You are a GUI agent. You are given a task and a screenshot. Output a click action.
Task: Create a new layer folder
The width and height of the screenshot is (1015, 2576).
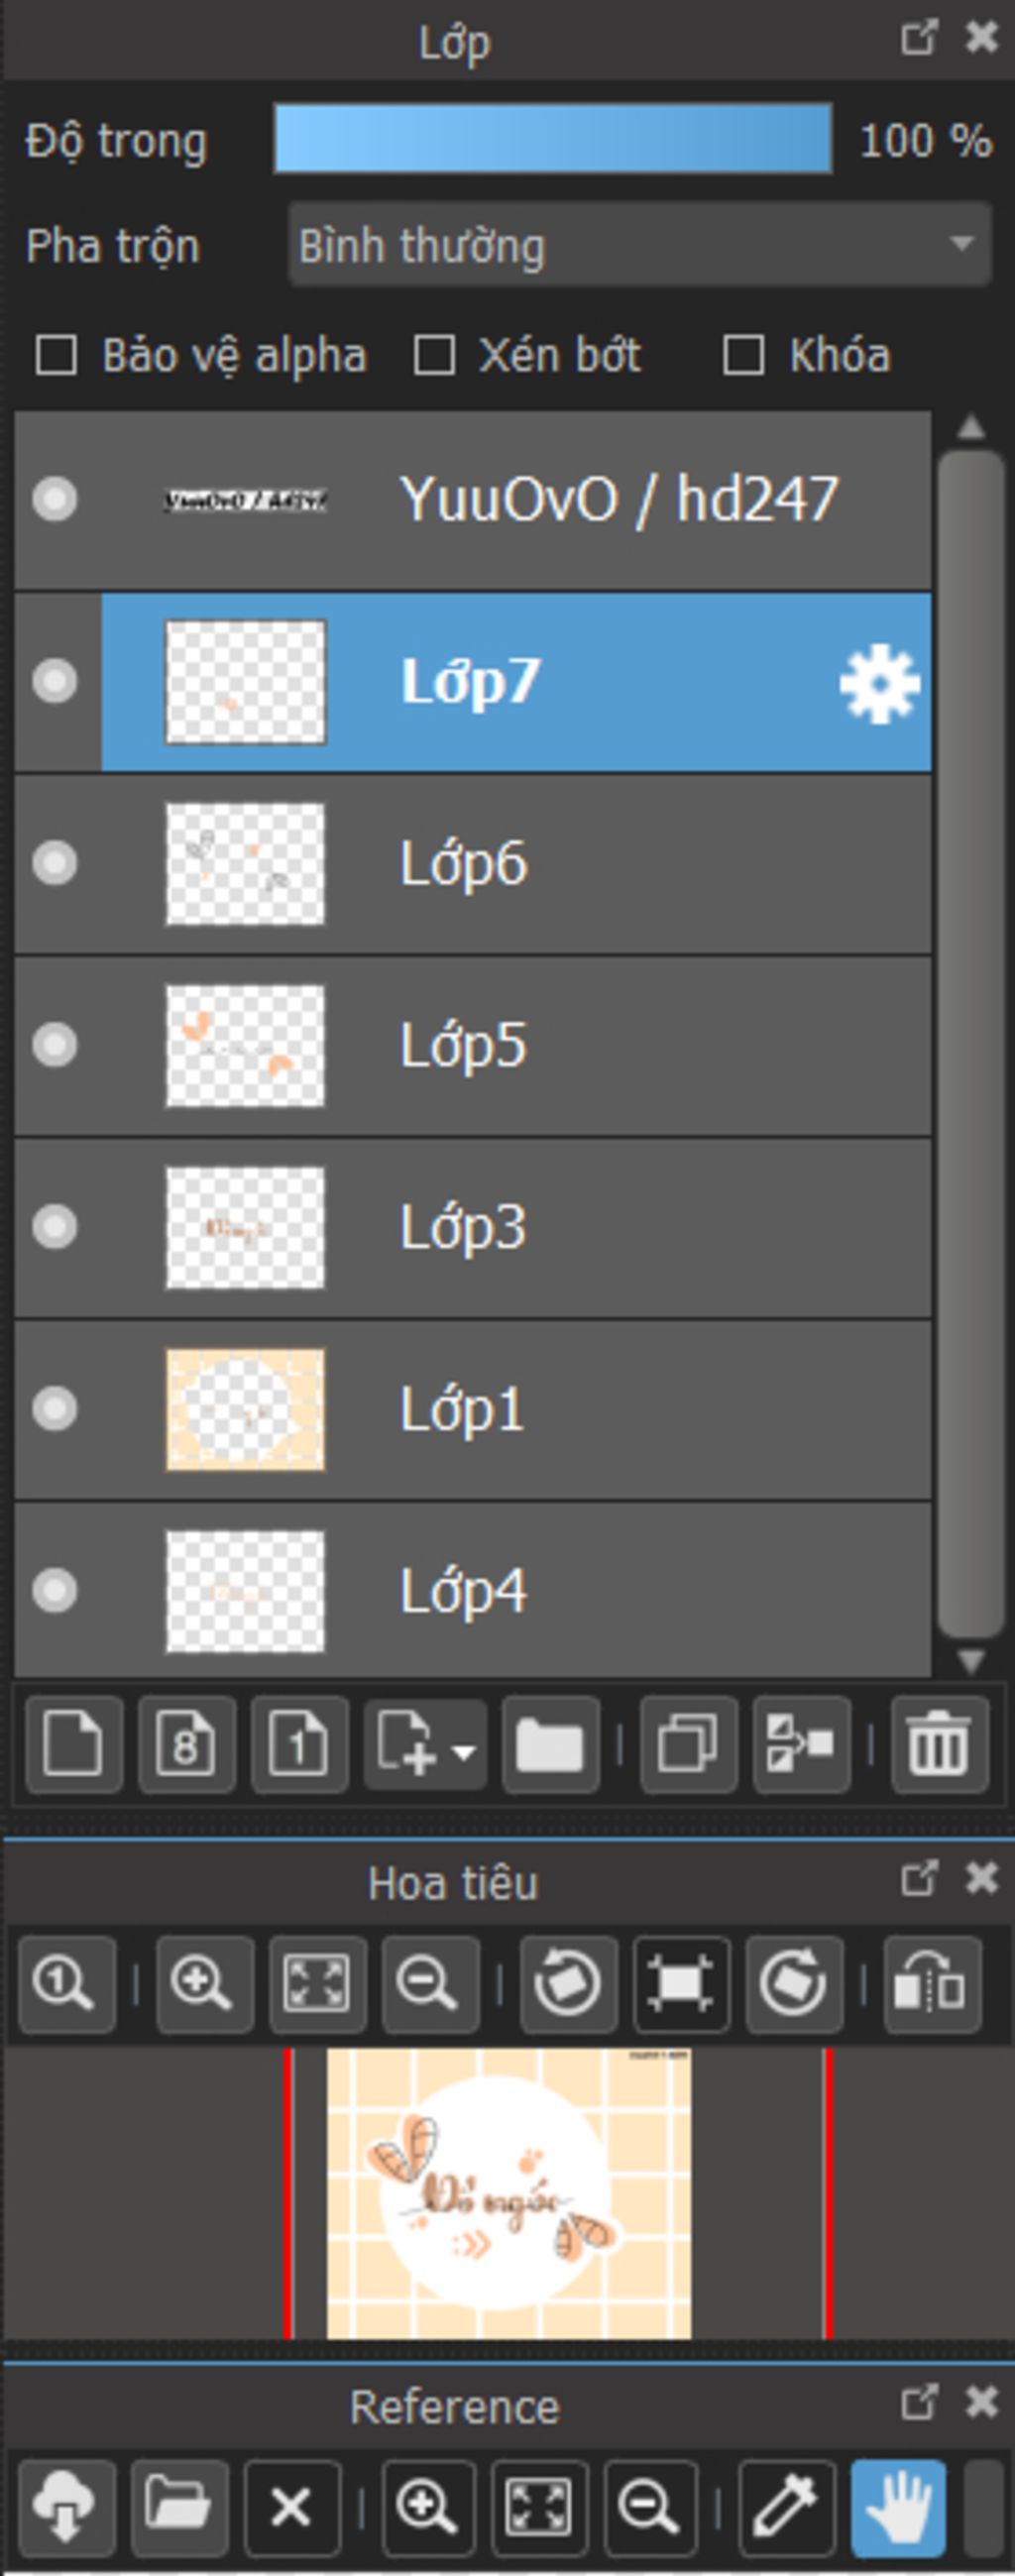tap(550, 1744)
